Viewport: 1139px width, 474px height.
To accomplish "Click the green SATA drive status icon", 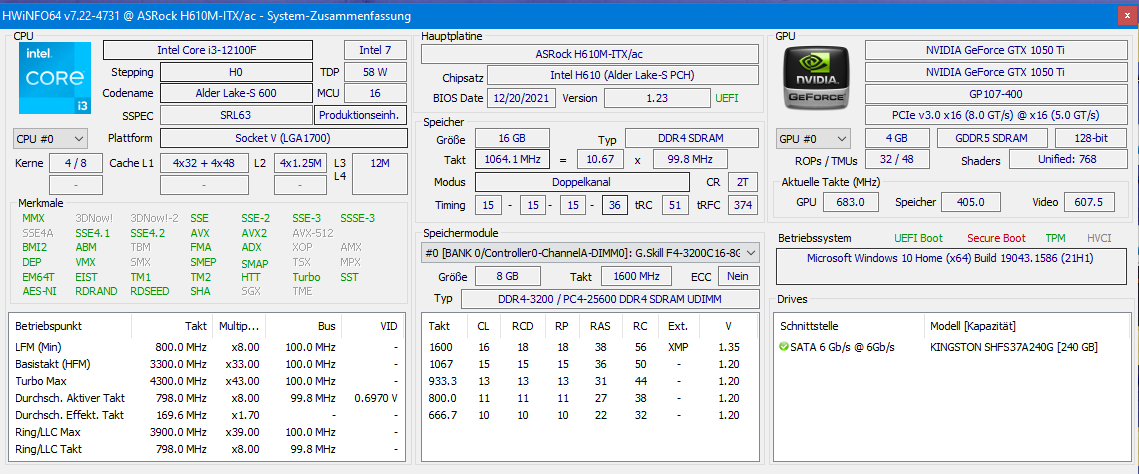I will [x=784, y=347].
